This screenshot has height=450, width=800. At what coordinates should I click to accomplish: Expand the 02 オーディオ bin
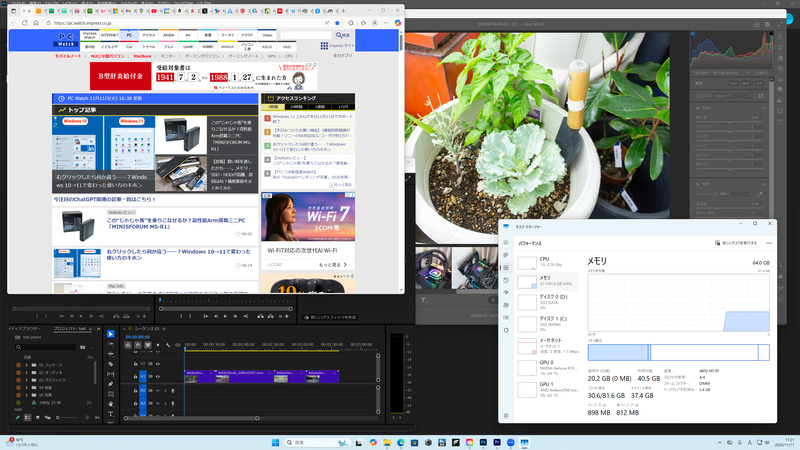tap(27, 372)
